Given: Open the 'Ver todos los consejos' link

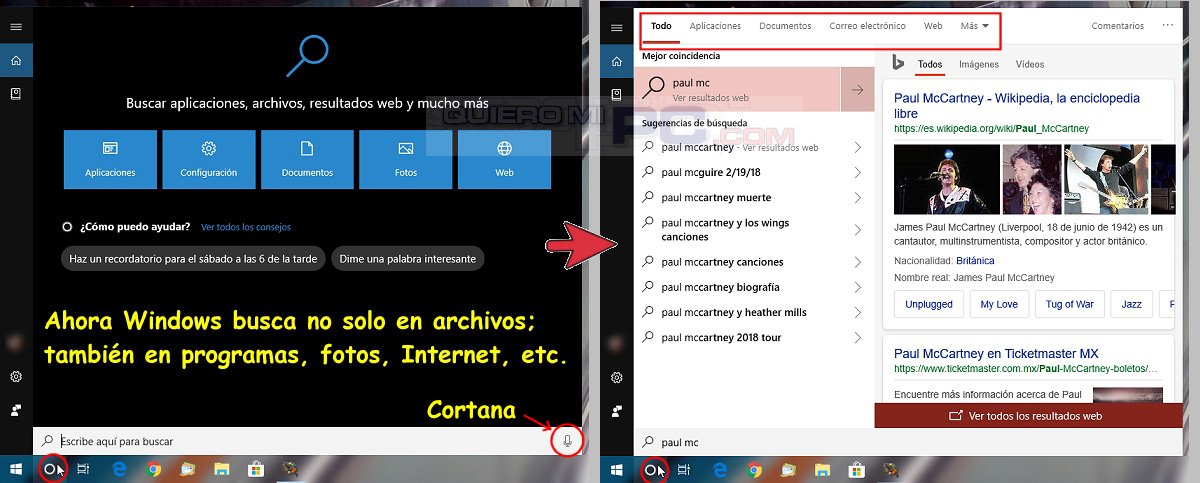Looking at the screenshot, I should coord(246,227).
